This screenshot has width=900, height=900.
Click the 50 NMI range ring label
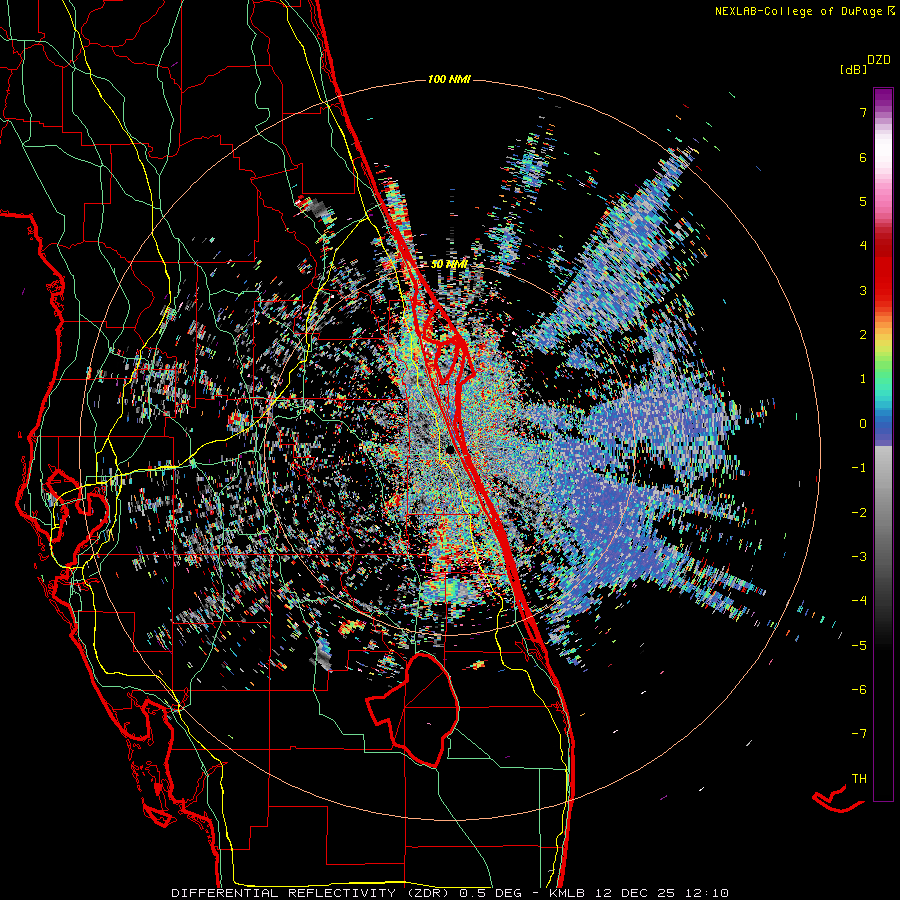449,265
